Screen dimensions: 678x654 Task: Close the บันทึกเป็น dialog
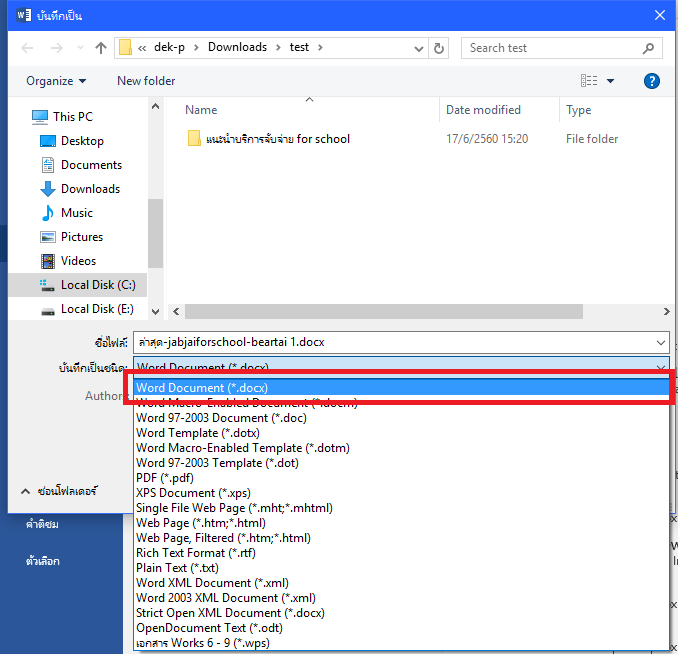[660, 16]
